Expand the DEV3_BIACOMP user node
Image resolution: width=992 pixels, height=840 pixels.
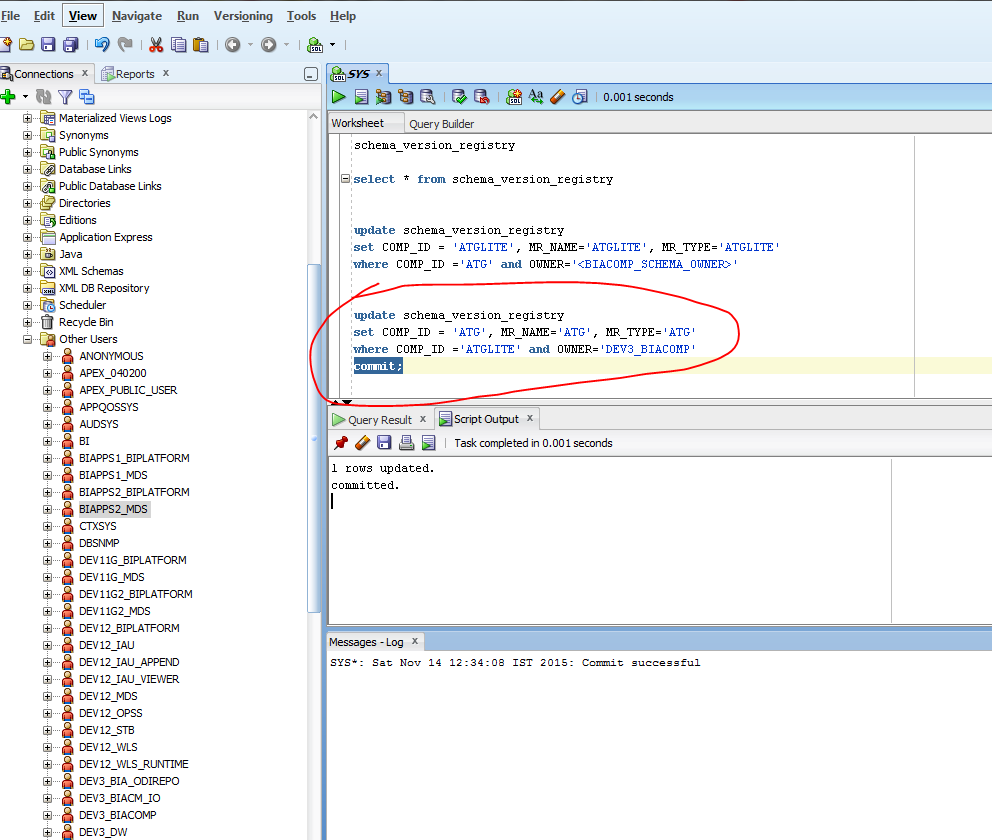pyautogui.click(x=47, y=815)
